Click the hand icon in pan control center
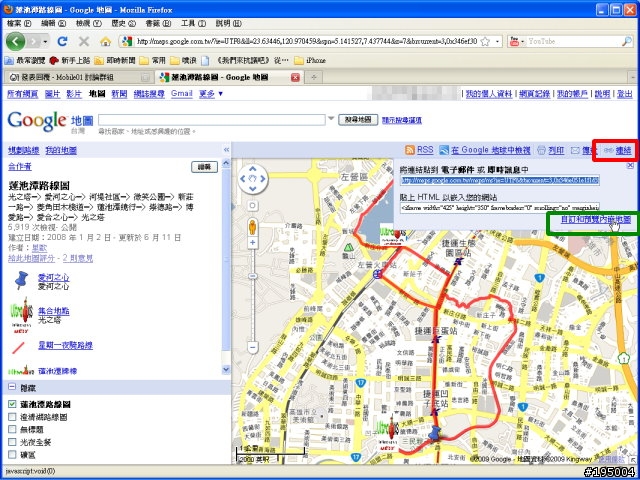The height and width of the screenshot is (480, 640). (253, 178)
